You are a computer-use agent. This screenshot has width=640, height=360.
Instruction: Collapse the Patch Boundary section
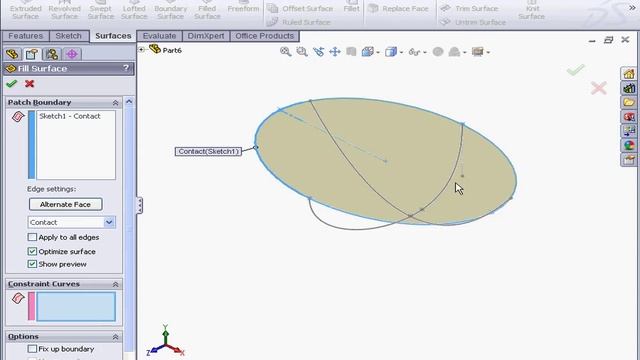[116, 102]
